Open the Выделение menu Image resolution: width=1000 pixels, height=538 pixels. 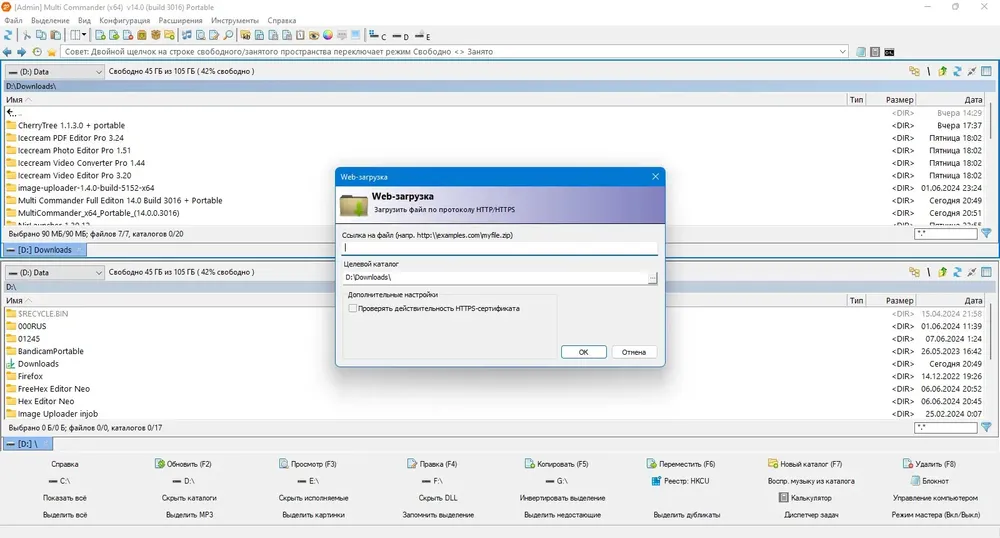[x=50, y=20]
